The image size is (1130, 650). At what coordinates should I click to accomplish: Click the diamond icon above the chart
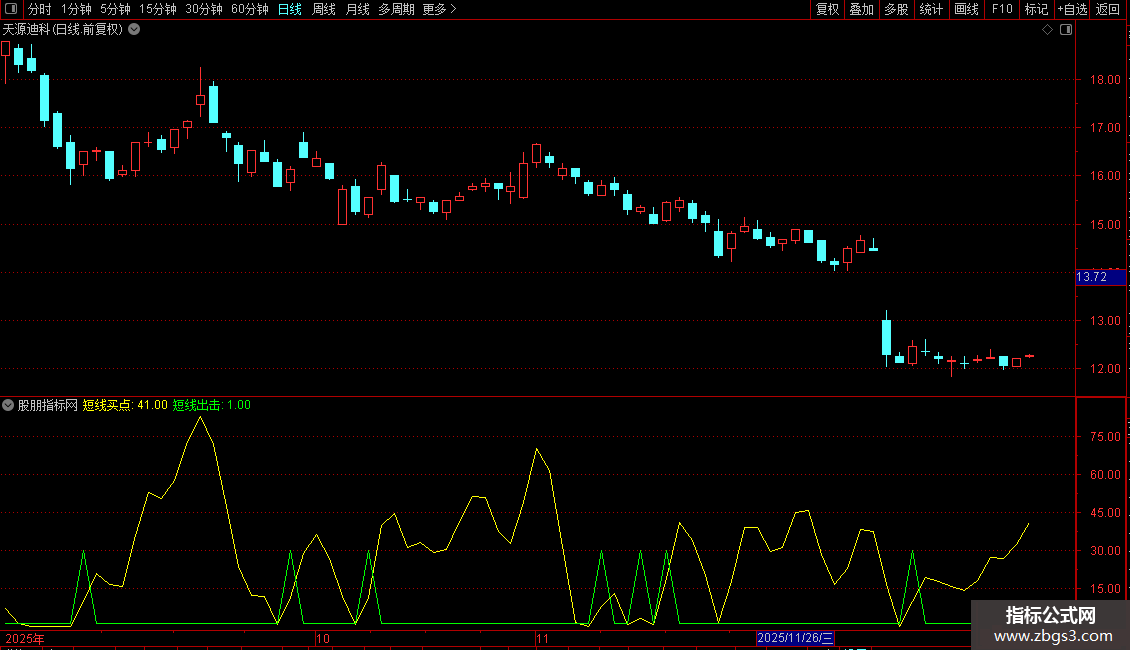(x=1048, y=30)
